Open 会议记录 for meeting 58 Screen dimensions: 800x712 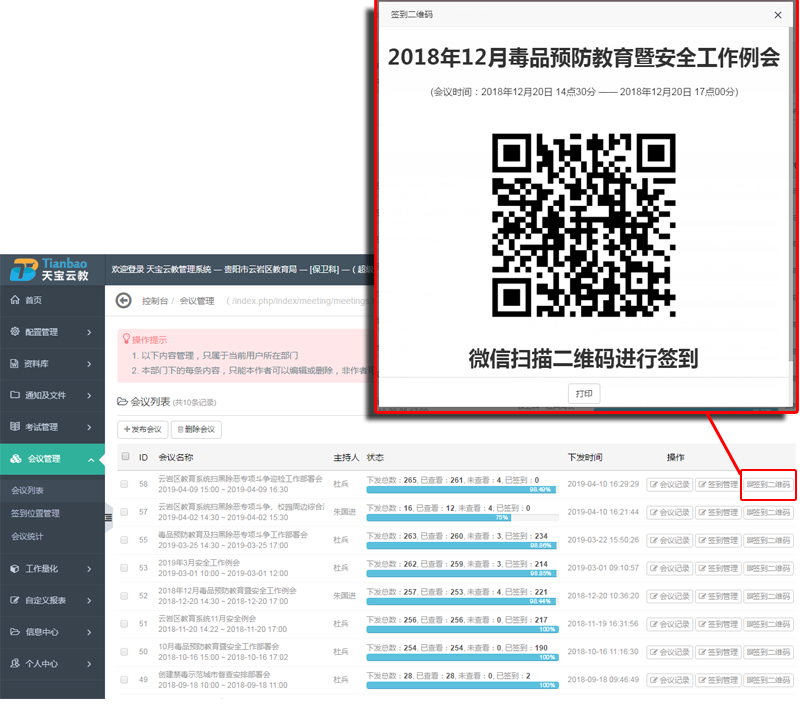[669, 485]
